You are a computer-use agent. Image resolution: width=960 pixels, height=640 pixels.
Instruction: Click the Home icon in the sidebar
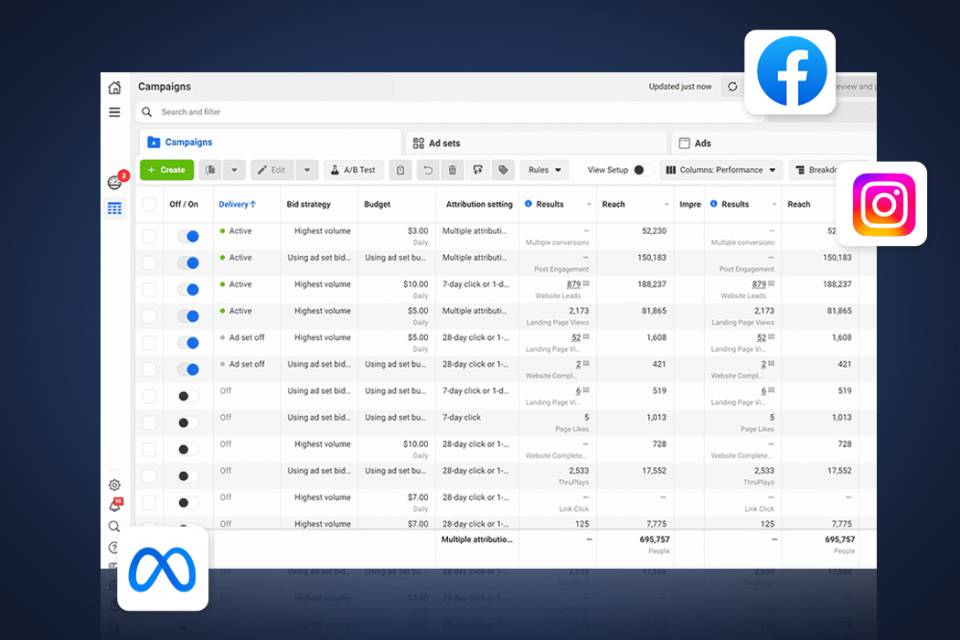(x=115, y=88)
